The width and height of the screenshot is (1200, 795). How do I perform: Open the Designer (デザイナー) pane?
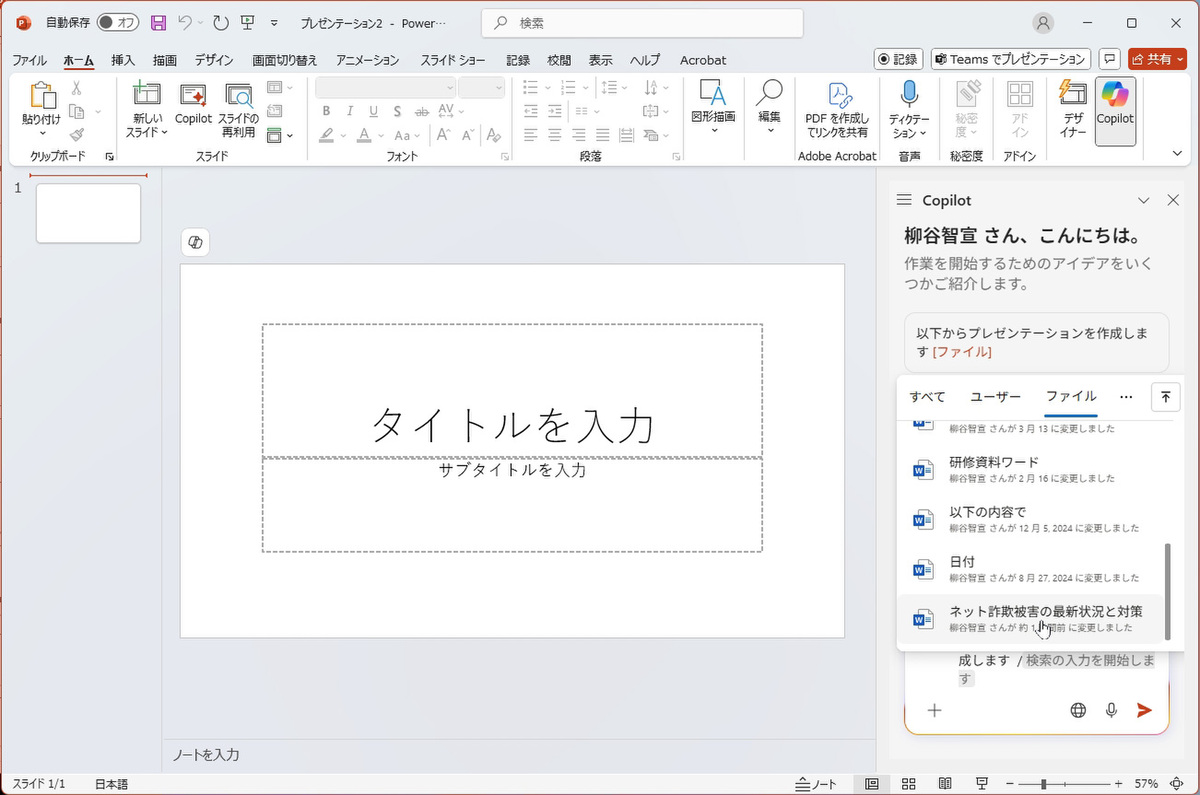coord(1073,110)
